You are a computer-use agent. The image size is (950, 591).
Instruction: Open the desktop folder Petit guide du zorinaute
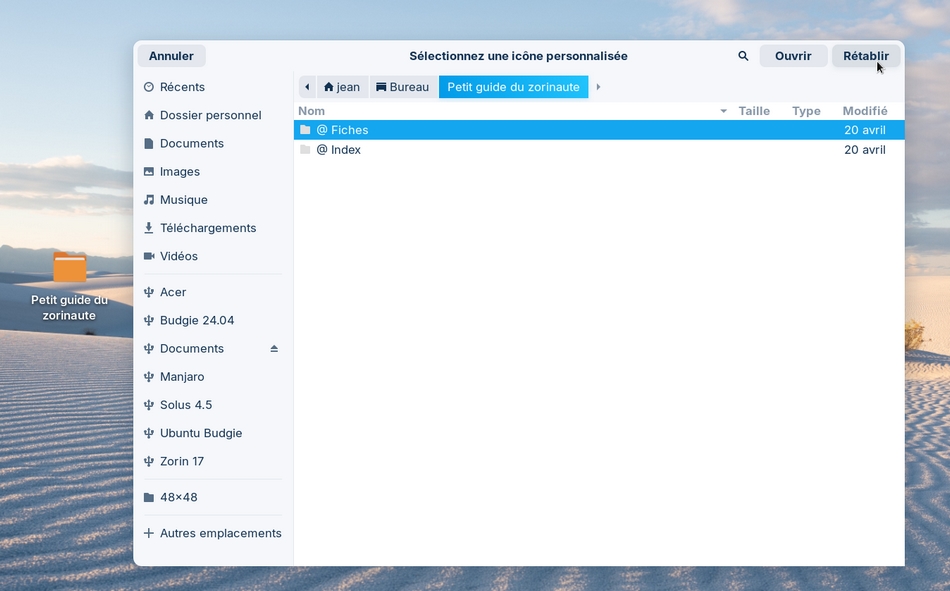(69, 269)
